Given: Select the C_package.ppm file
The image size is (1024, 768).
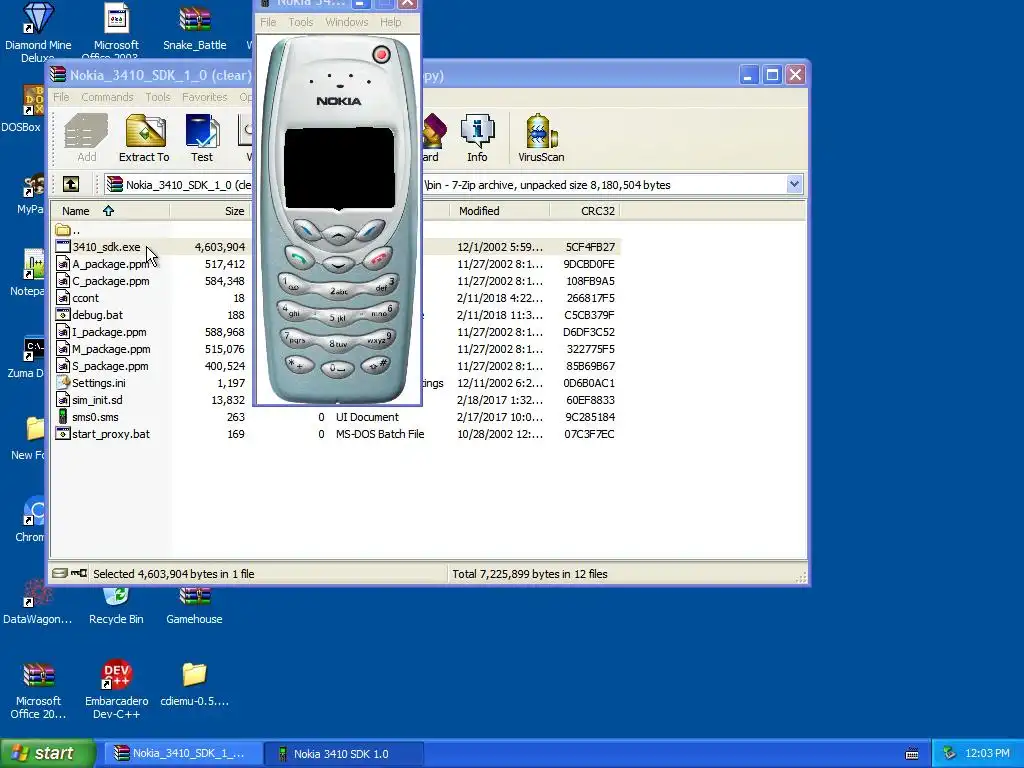Looking at the screenshot, I should click(x=110, y=281).
